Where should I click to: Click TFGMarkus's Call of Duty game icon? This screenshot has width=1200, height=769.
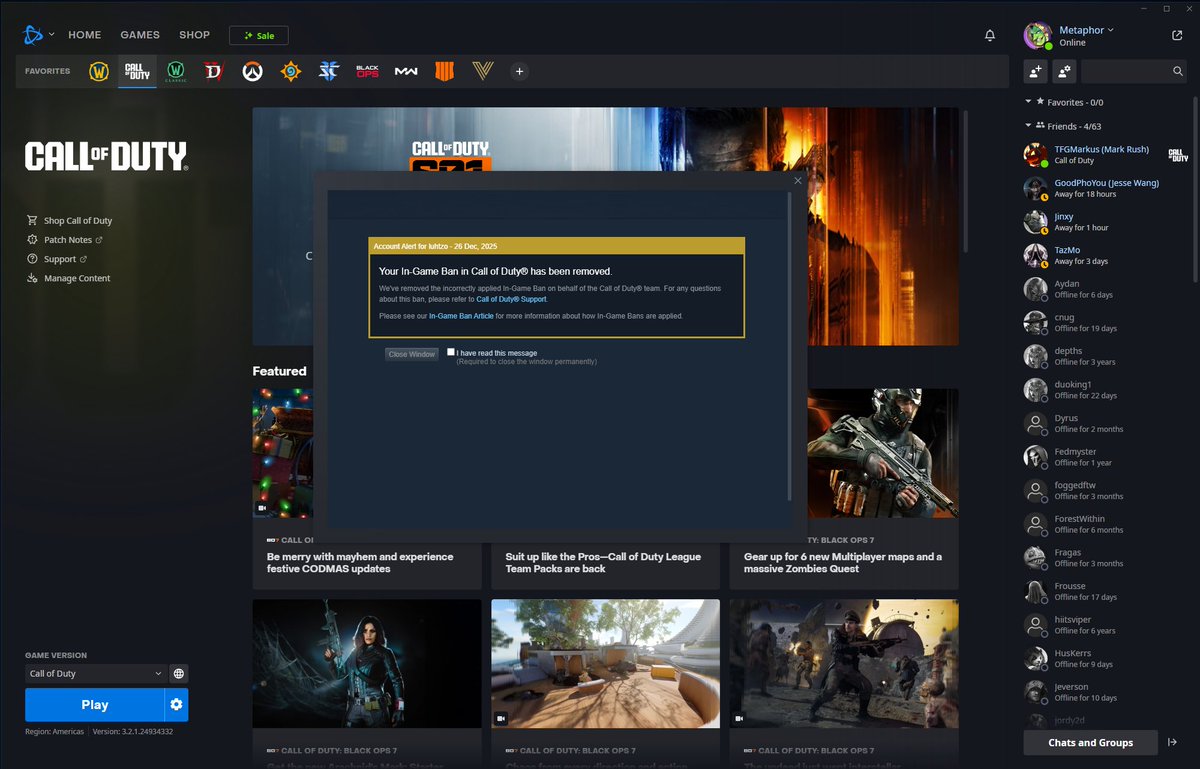click(x=1179, y=154)
